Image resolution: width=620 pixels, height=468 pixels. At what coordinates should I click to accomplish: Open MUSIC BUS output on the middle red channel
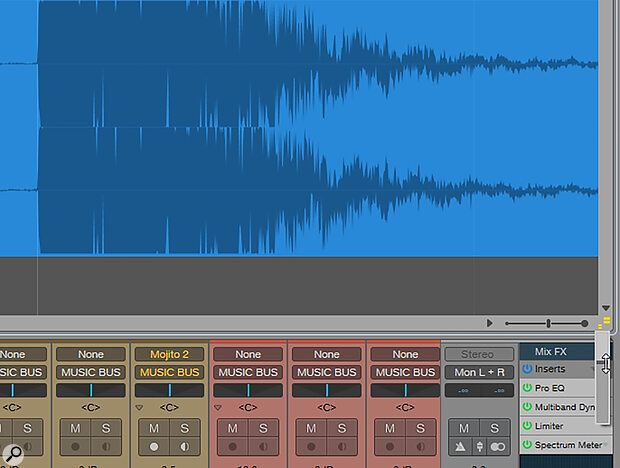327,372
